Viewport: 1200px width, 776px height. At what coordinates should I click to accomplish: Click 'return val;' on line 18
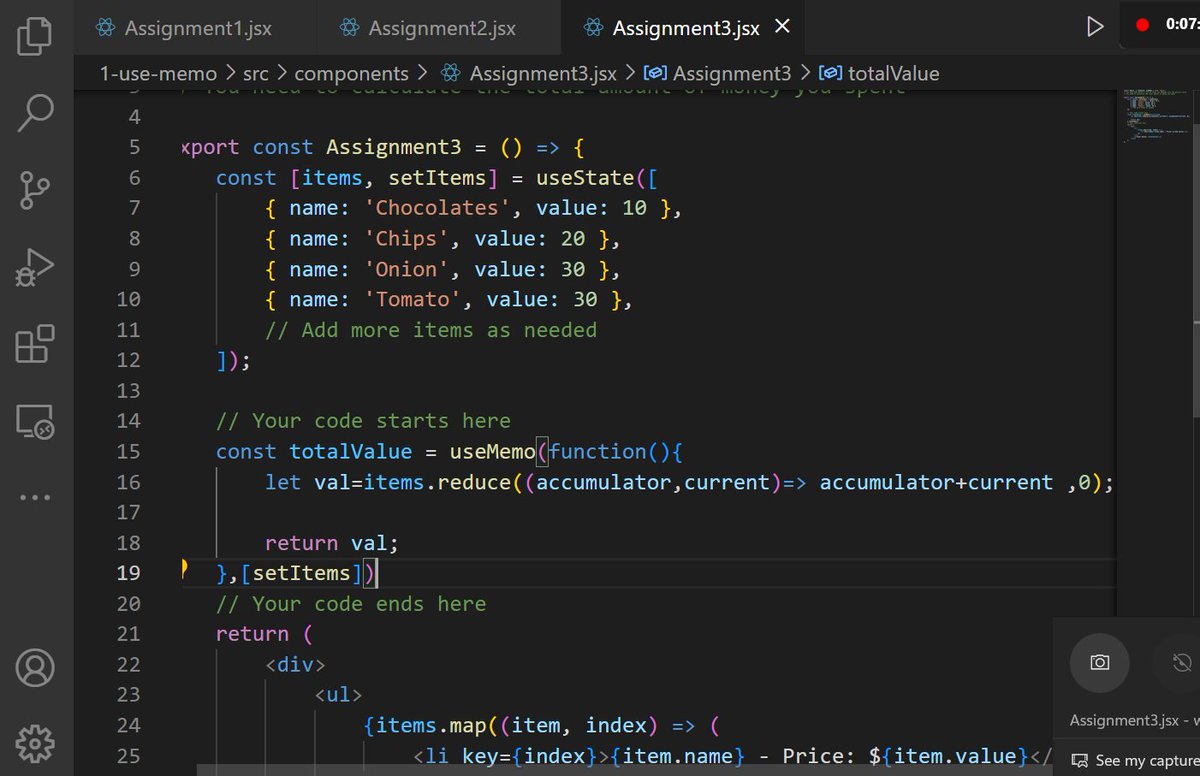(x=332, y=543)
